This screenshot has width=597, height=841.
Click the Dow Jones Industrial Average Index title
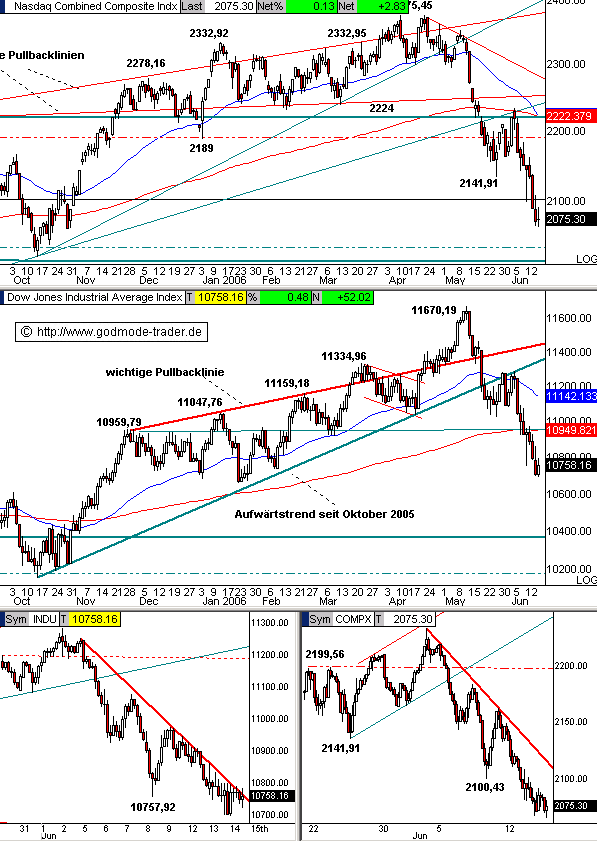pyautogui.click(x=94, y=297)
